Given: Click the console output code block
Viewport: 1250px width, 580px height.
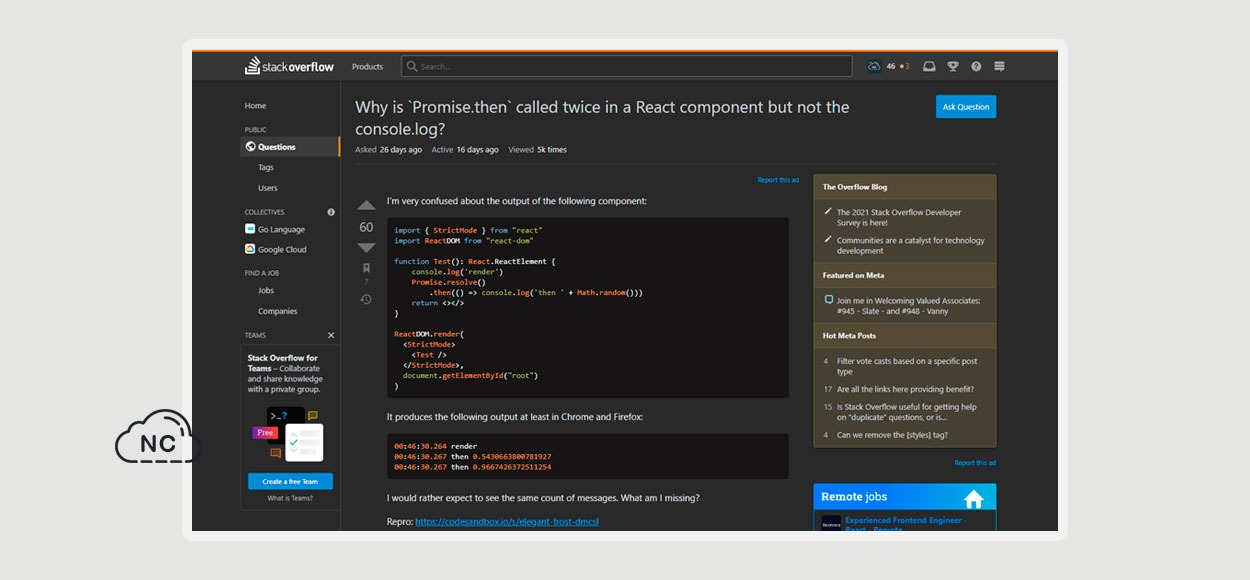Looking at the screenshot, I should pos(588,456).
